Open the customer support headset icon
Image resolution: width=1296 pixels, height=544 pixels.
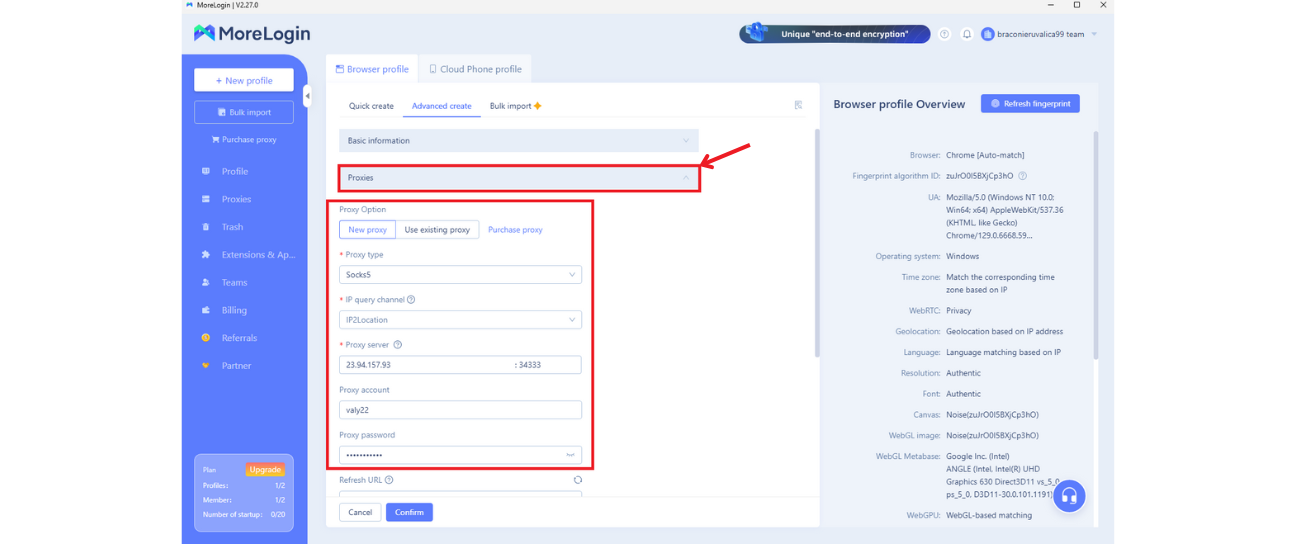click(1069, 496)
